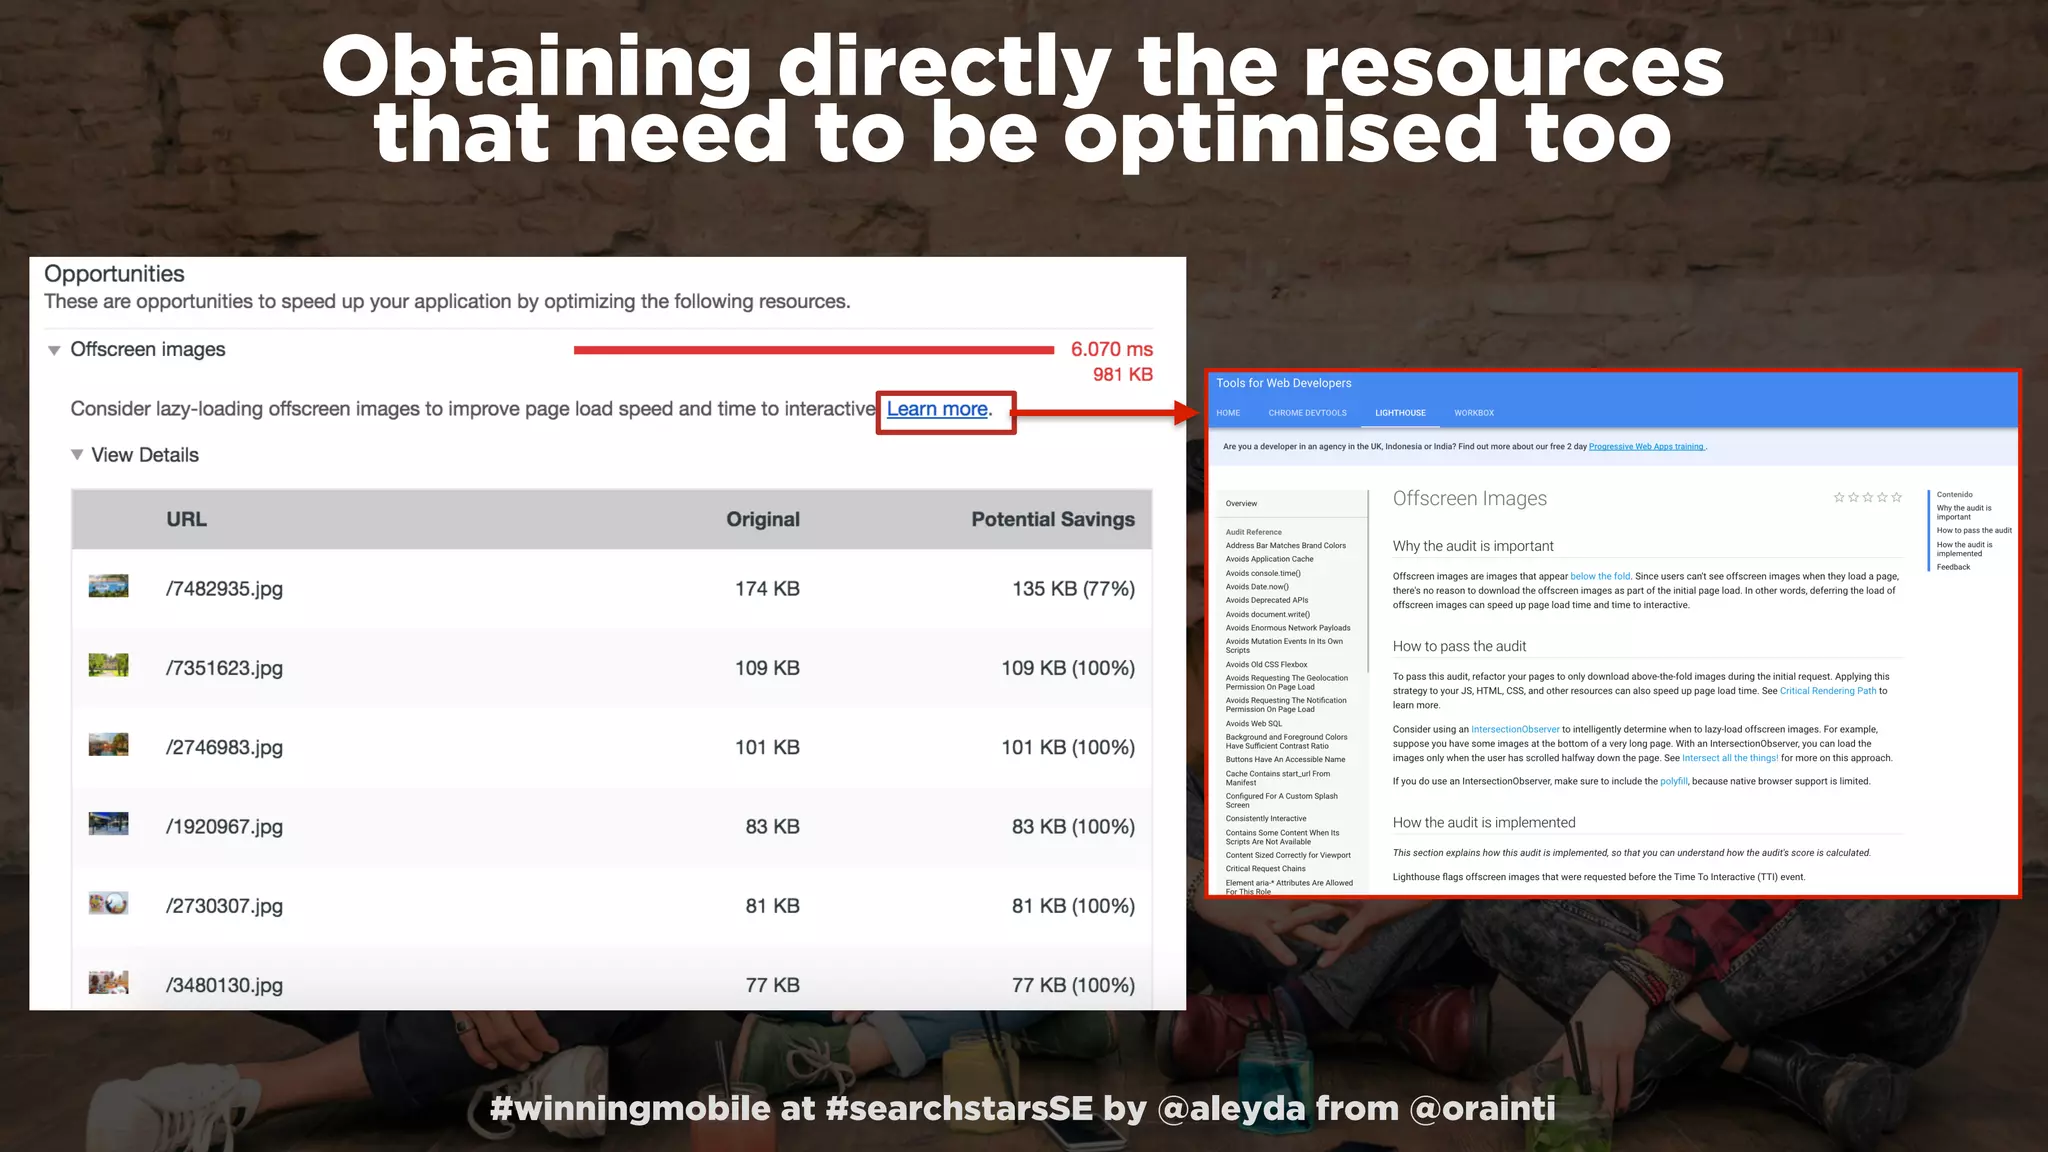
Task: Collapse the Offscreen images disclosure triangle
Action: point(54,350)
